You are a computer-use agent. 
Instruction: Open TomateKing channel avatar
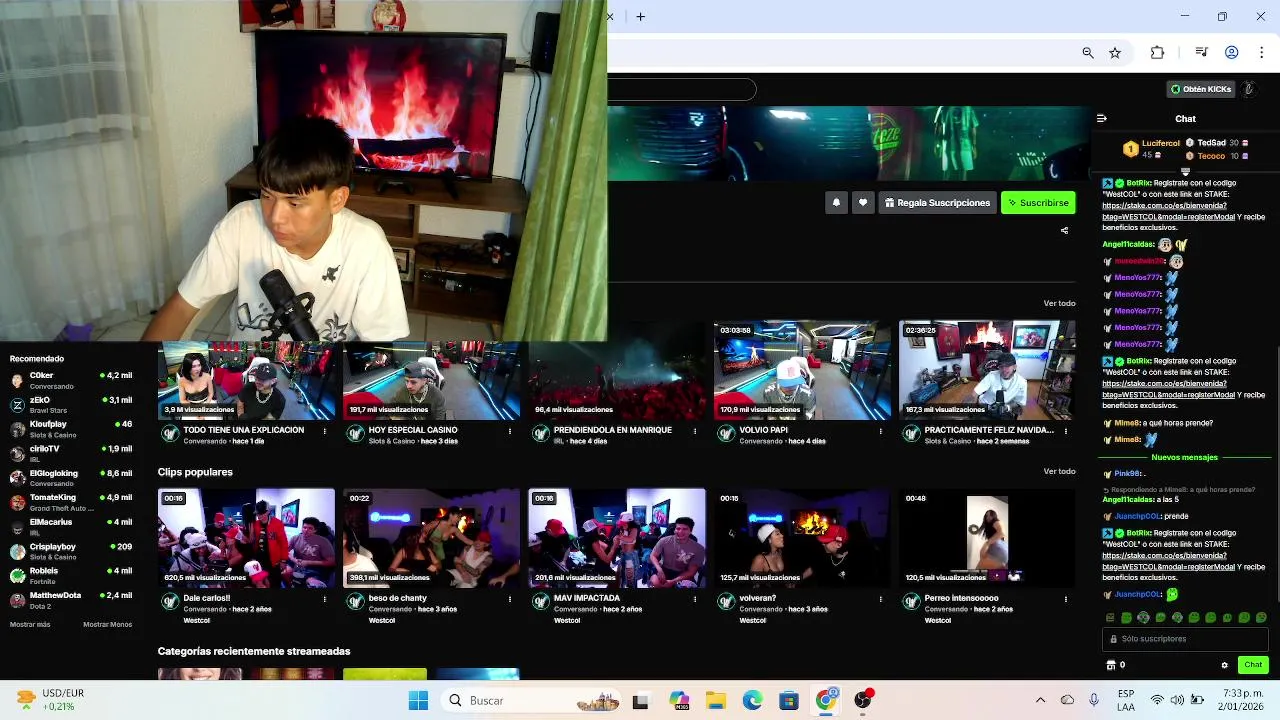17,502
